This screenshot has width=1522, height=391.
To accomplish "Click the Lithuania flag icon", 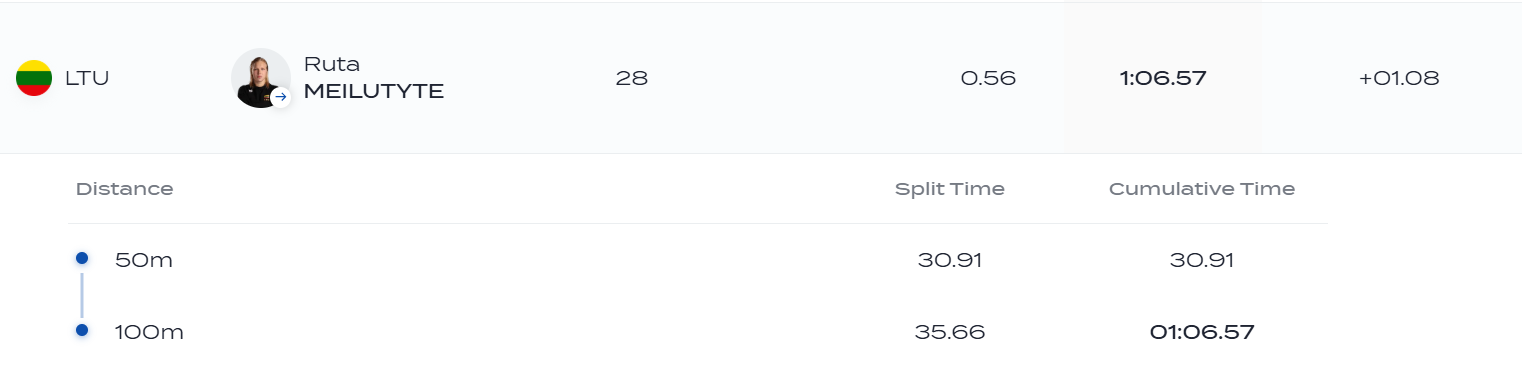I will 34,78.
